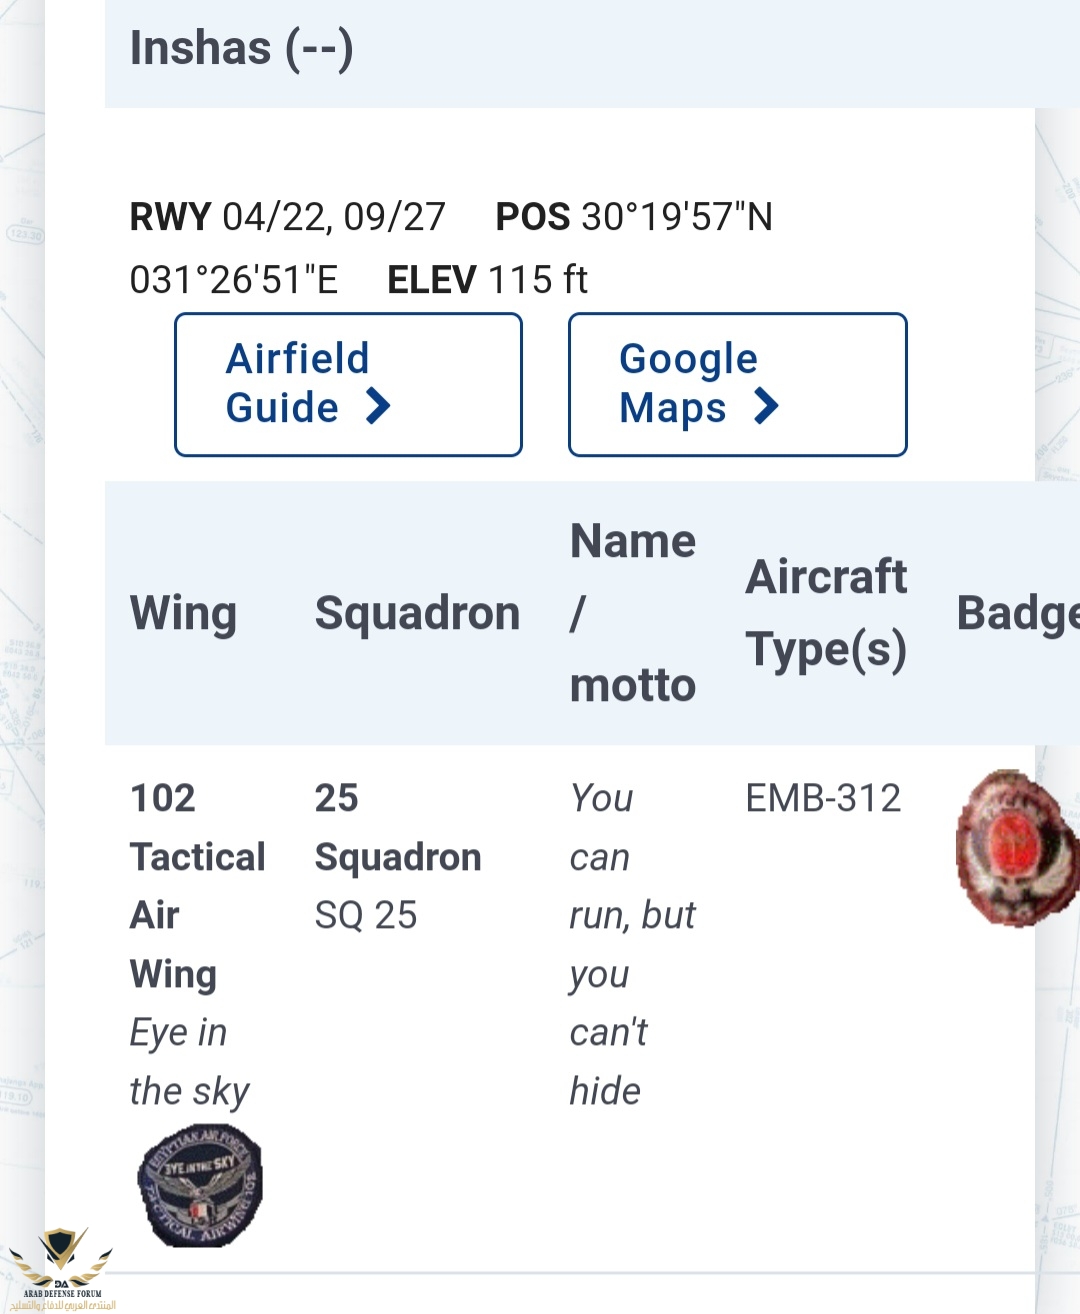Click the ELEV 115 ft elevation text
The image size is (1080, 1314).
coord(487,280)
